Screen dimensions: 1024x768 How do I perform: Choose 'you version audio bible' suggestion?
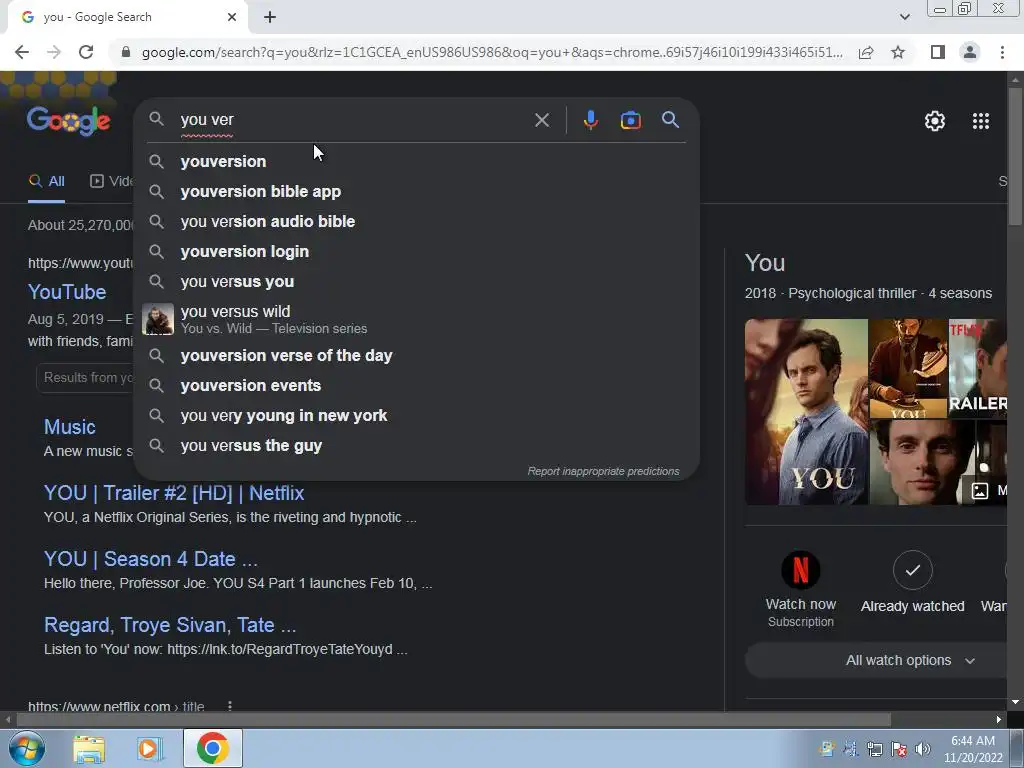pos(416,221)
